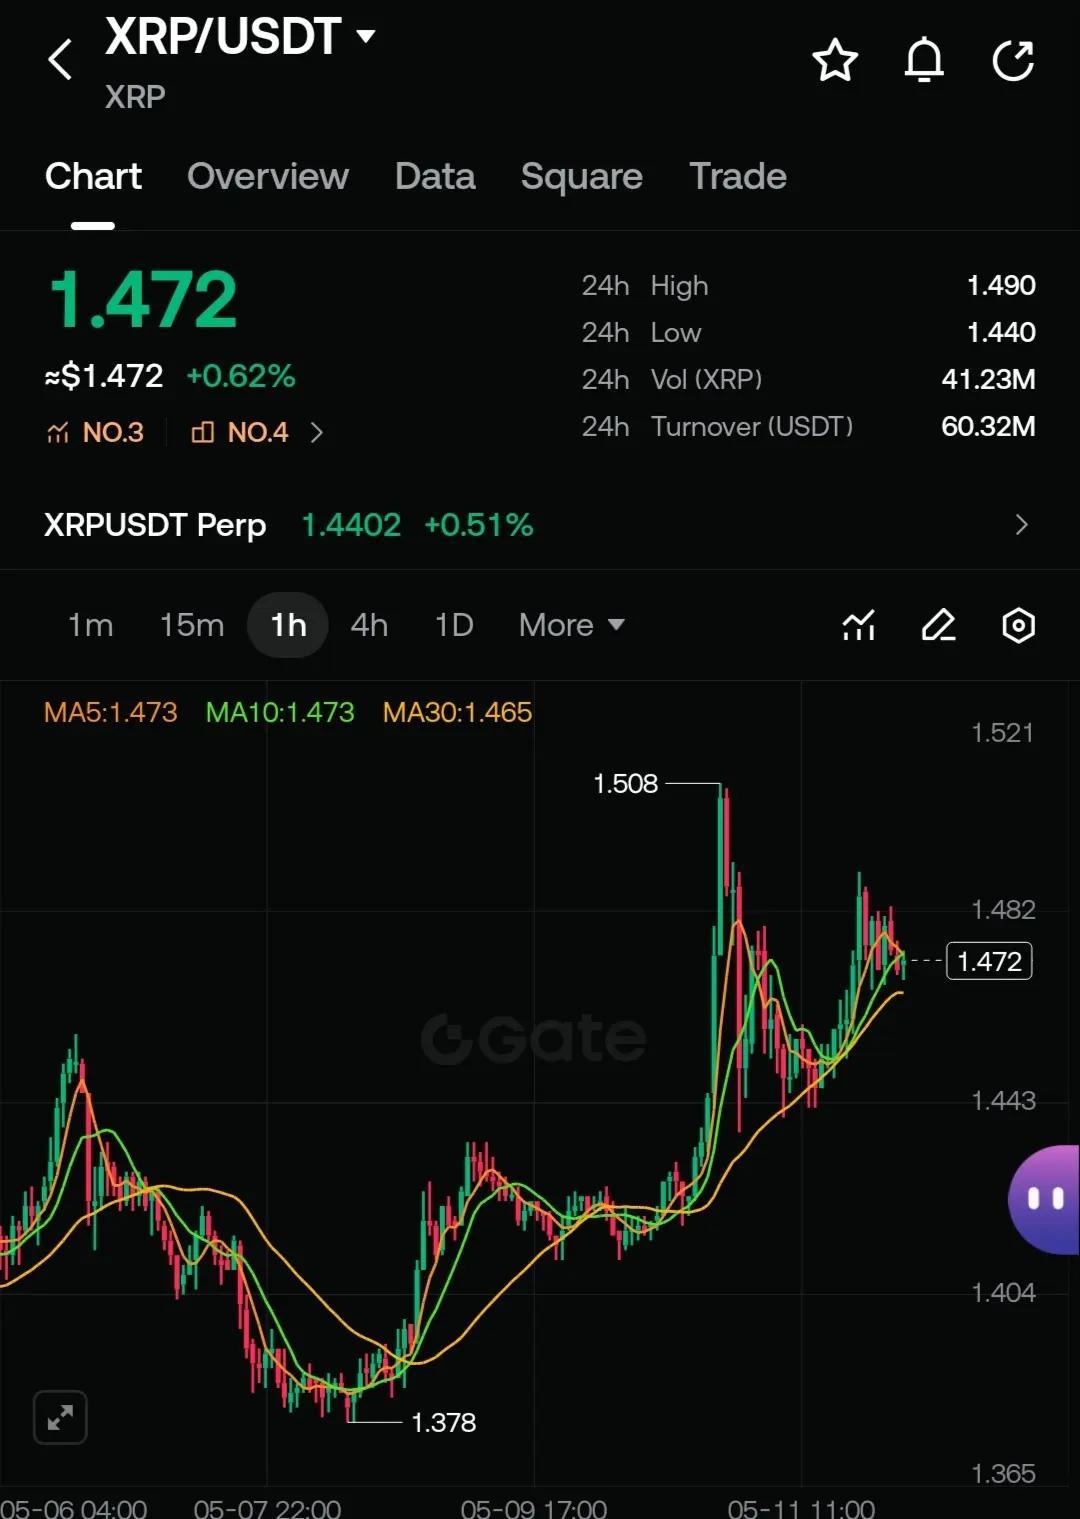Select the 1m timeframe
Viewport: 1080px width, 1519px height.
(x=90, y=625)
